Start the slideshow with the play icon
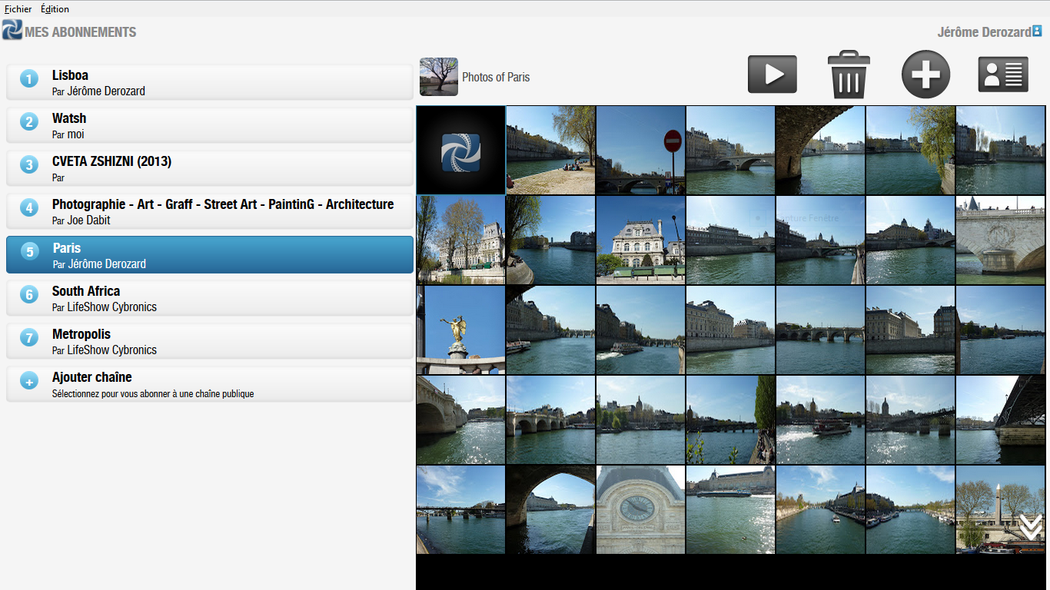This screenshot has height=590, width=1050. [x=772, y=75]
